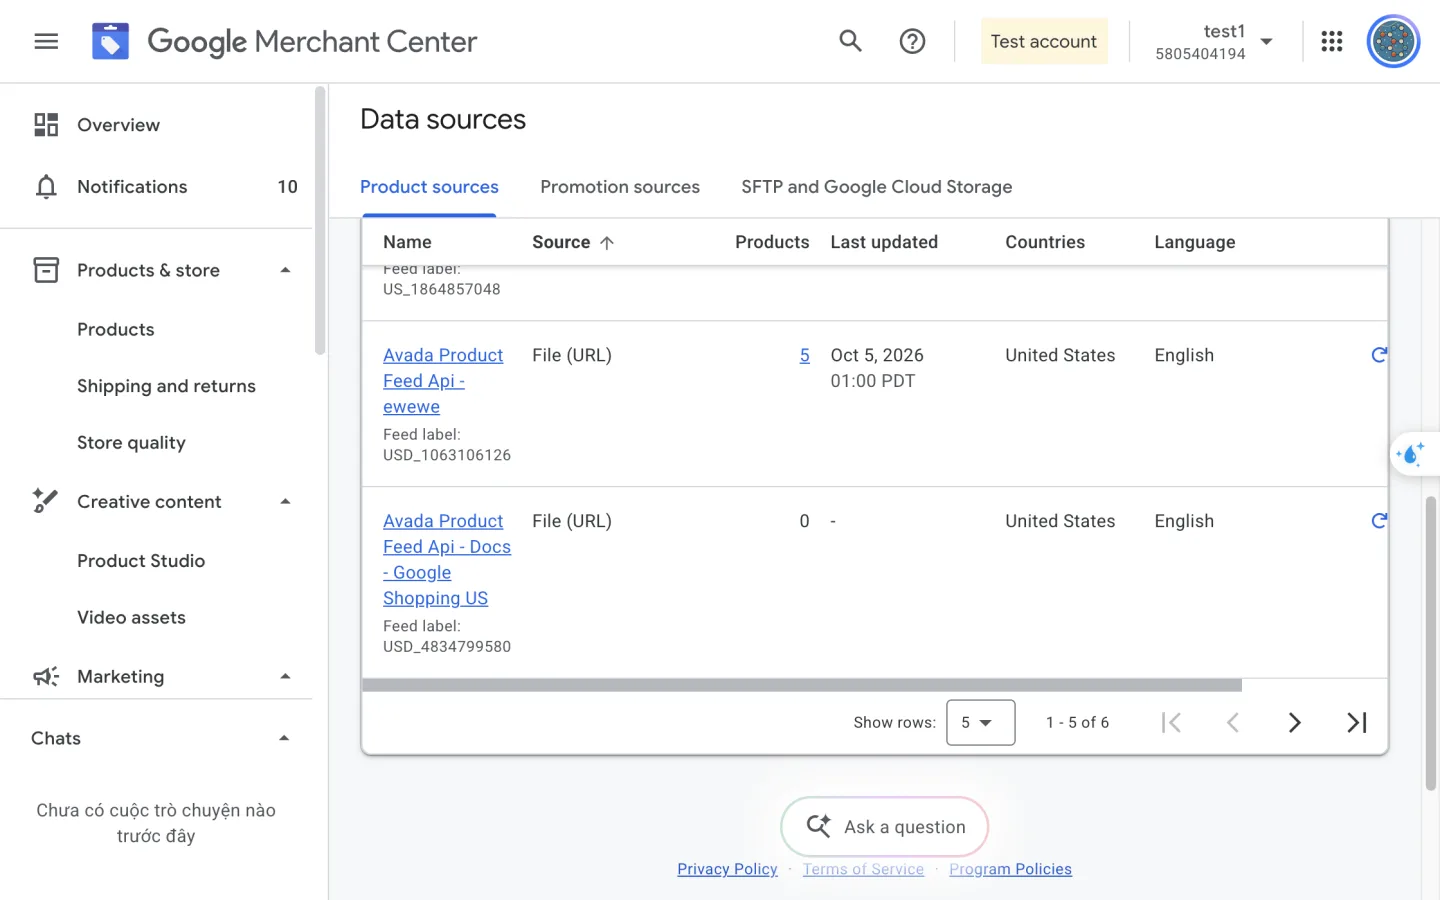The height and width of the screenshot is (900, 1440).
Task: Collapse the Creative content section
Action: 285,501
